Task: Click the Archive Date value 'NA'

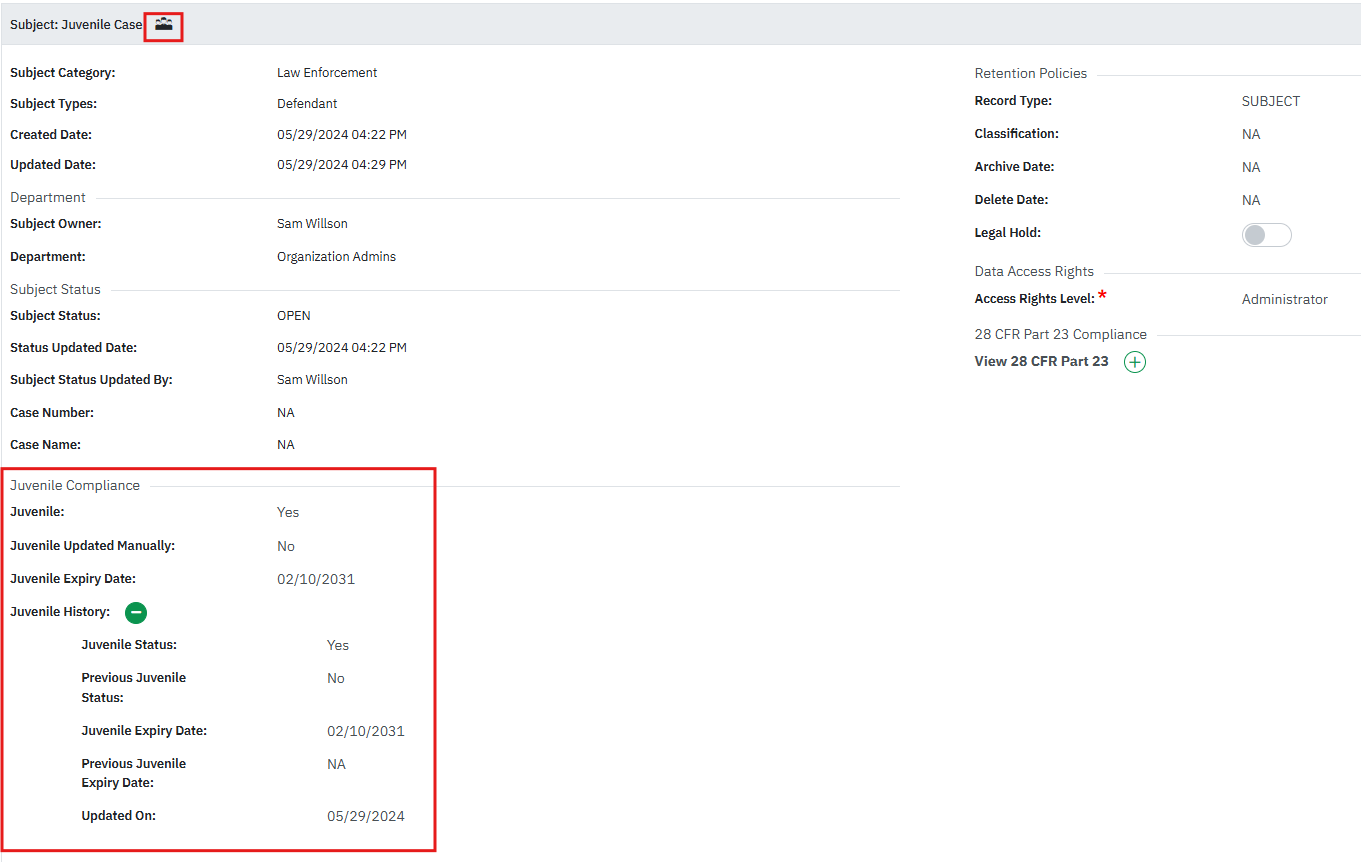Action: pos(1251,167)
